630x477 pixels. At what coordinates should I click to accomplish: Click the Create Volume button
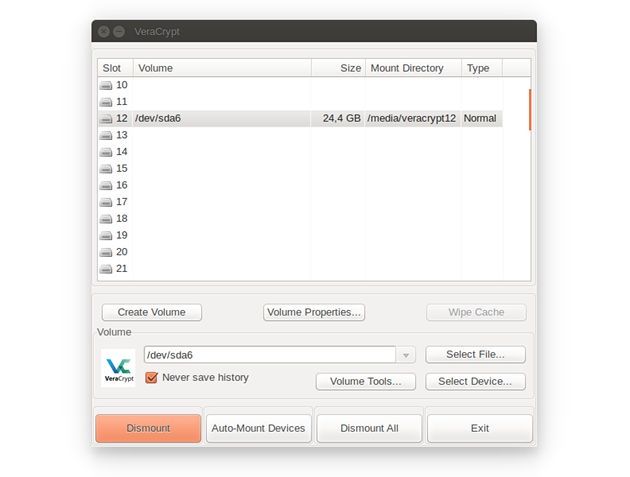[x=152, y=312]
